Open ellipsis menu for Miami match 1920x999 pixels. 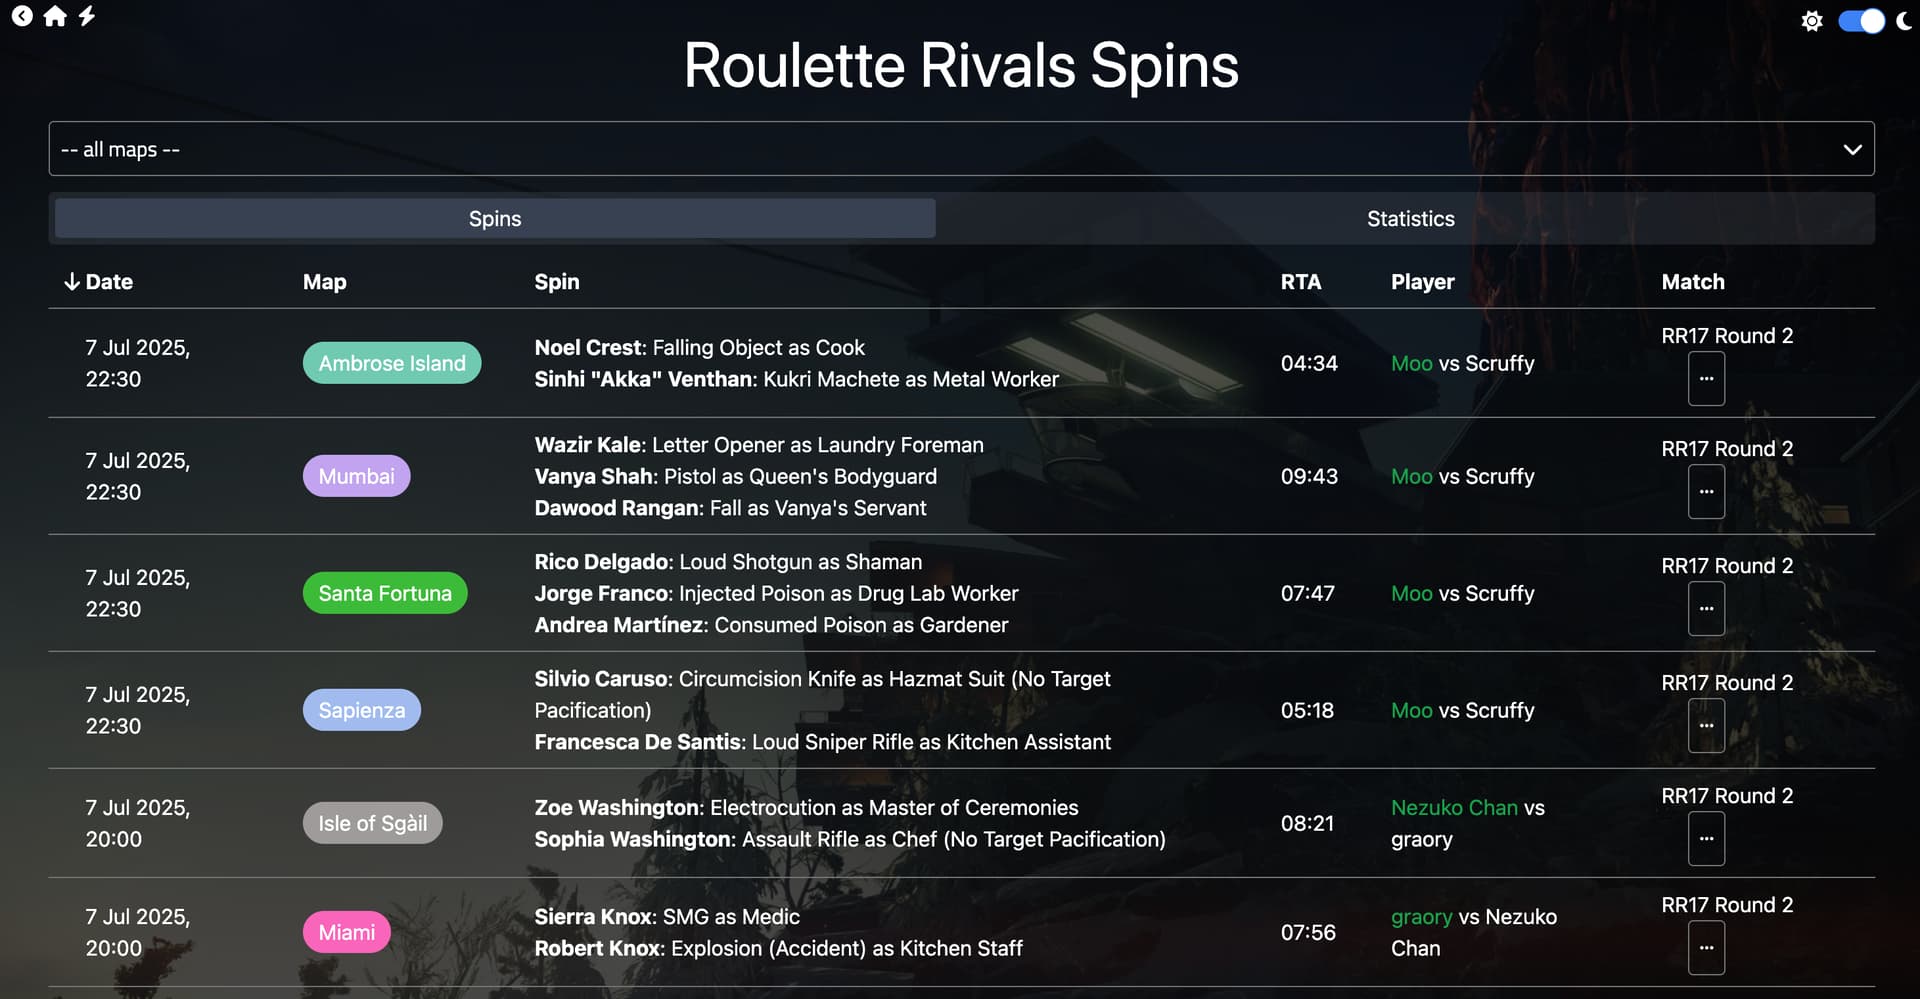(1706, 948)
